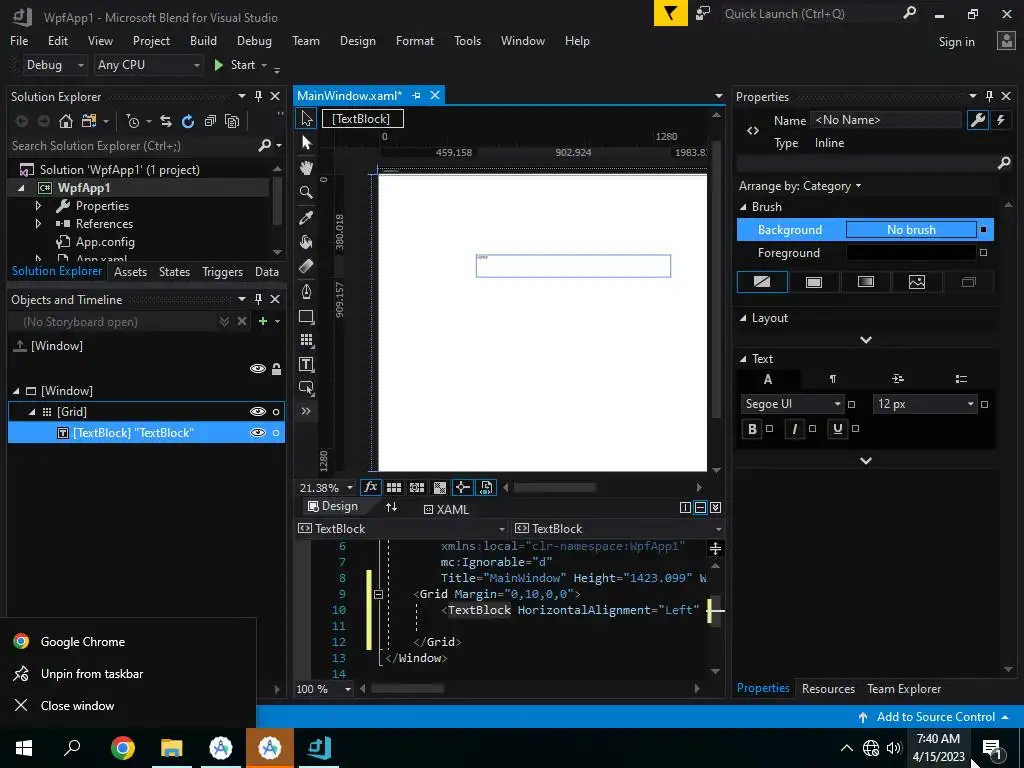This screenshot has width=1024, height=768.
Task: Select the Paint Bucket tool
Action: point(306,242)
